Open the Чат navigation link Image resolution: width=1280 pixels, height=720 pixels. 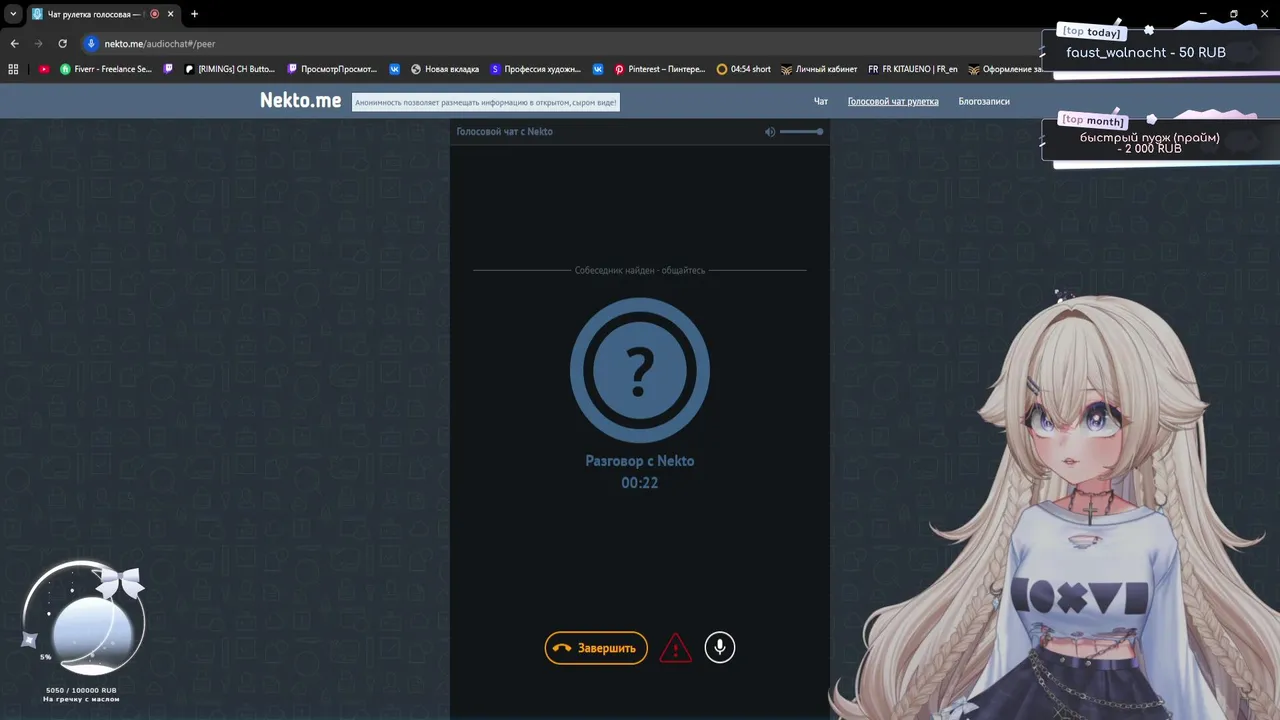(821, 101)
